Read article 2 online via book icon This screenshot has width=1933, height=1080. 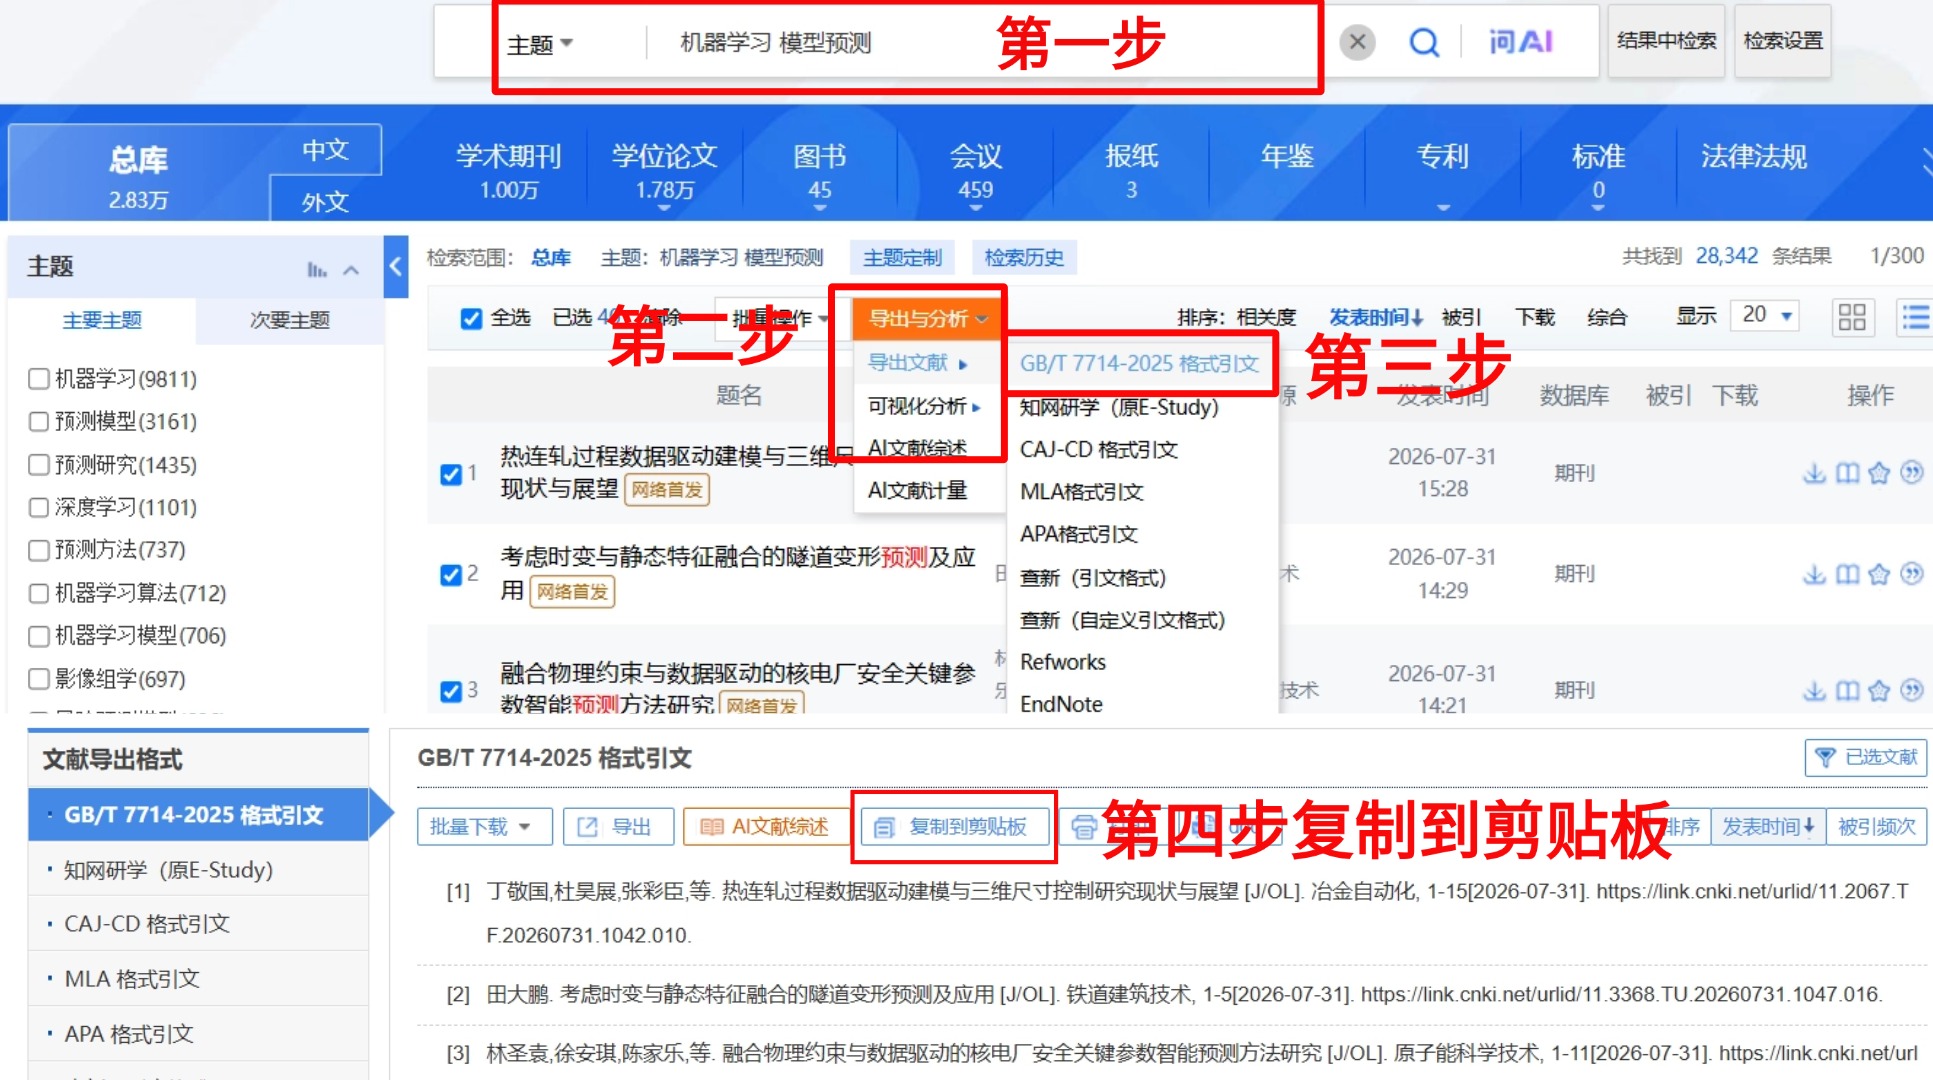click(1848, 574)
